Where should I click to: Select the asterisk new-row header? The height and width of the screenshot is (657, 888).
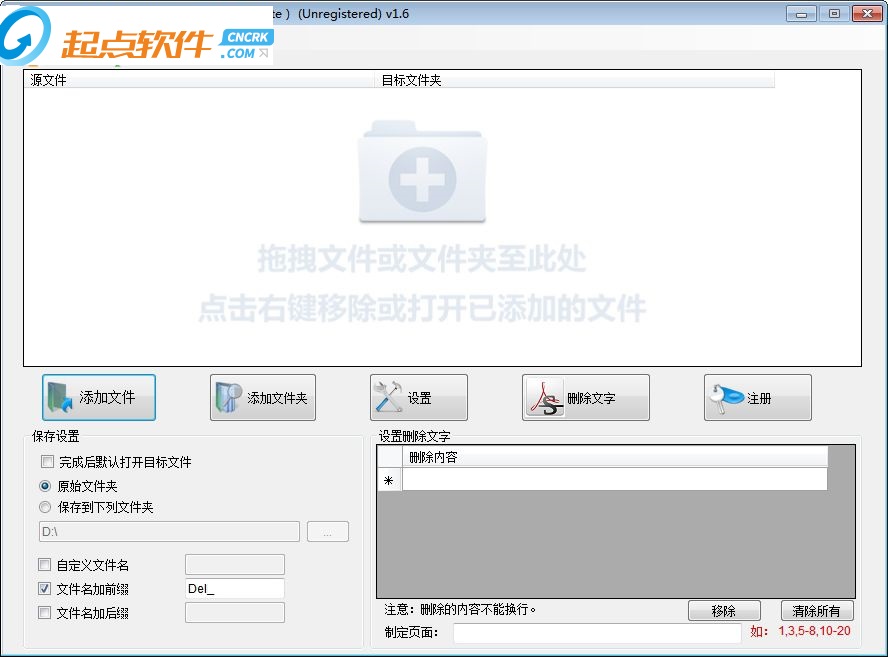389,480
